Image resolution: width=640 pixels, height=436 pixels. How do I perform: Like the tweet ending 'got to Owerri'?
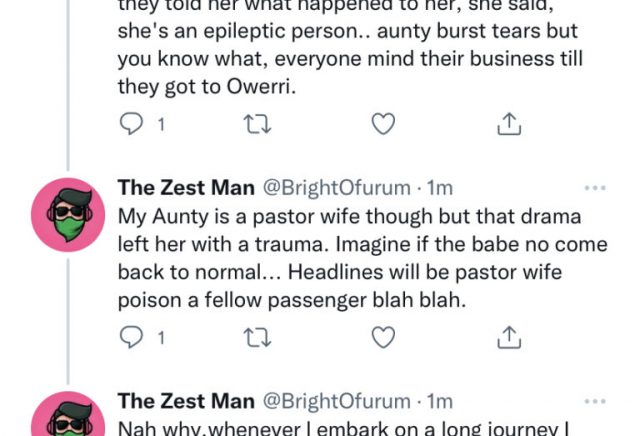coord(383,124)
